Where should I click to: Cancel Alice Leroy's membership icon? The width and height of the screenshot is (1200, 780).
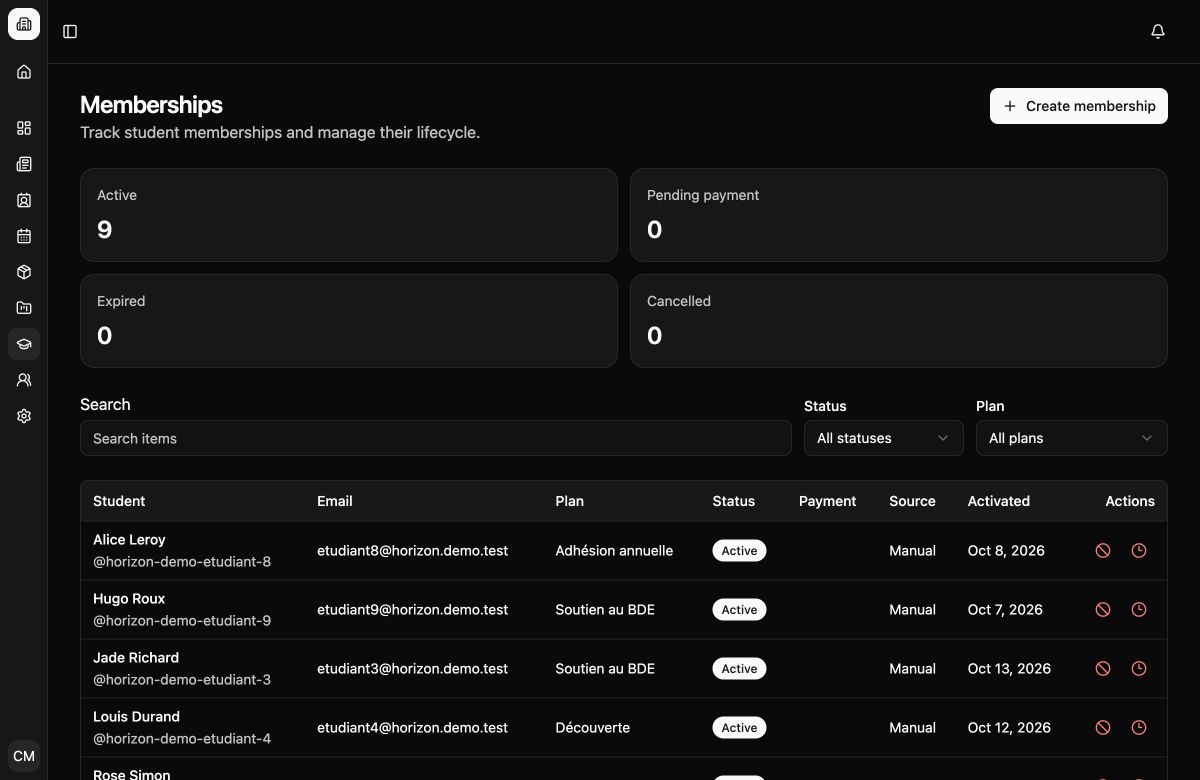pyautogui.click(x=1103, y=551)
